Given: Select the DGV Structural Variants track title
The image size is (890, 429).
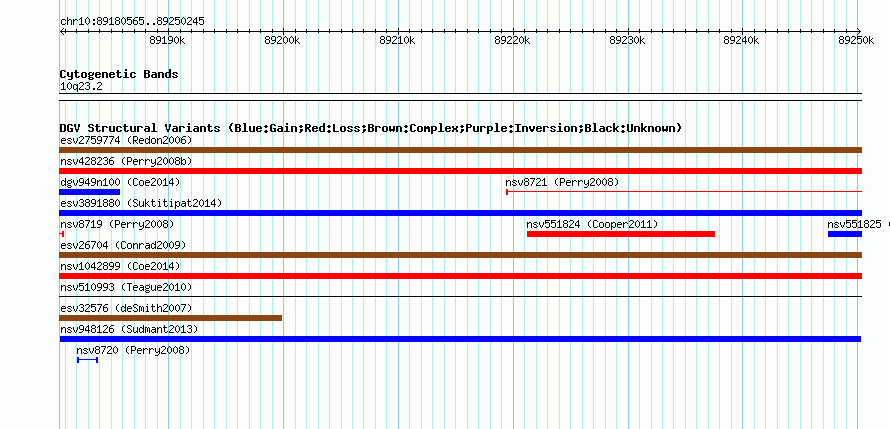Looking at the screenshot, I should 370,128.
